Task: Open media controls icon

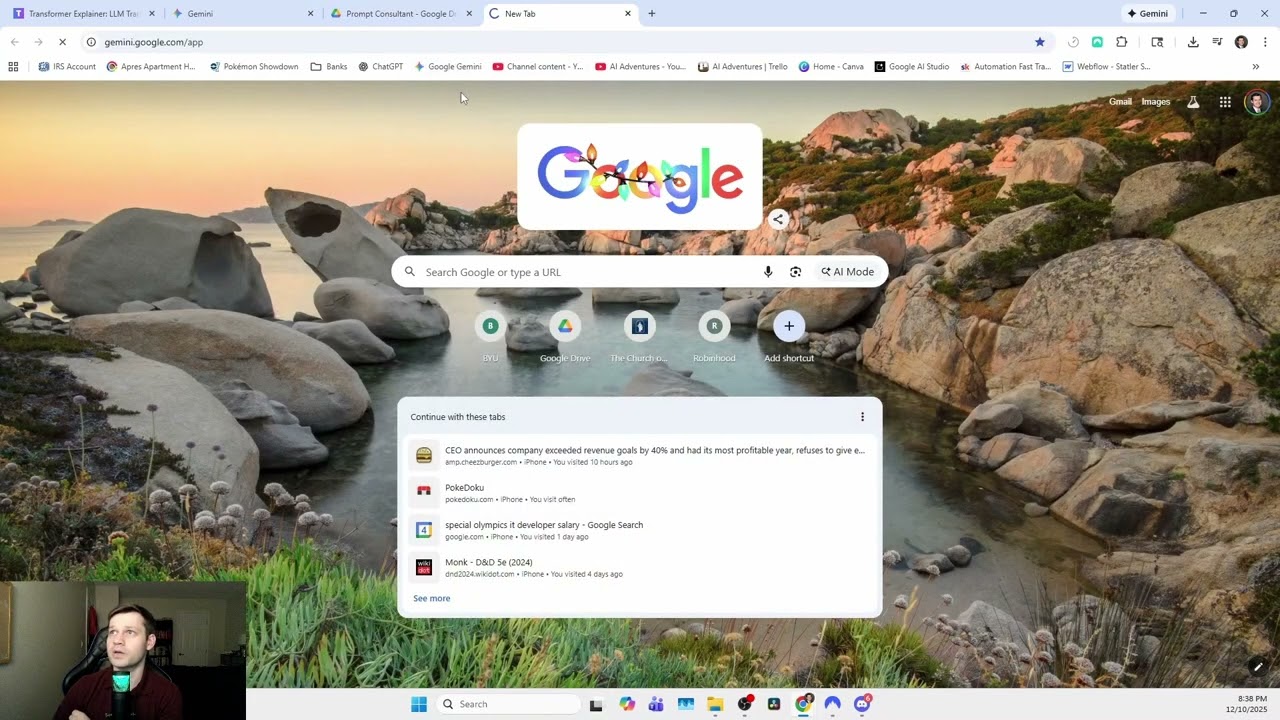Action: [1217, 42]
